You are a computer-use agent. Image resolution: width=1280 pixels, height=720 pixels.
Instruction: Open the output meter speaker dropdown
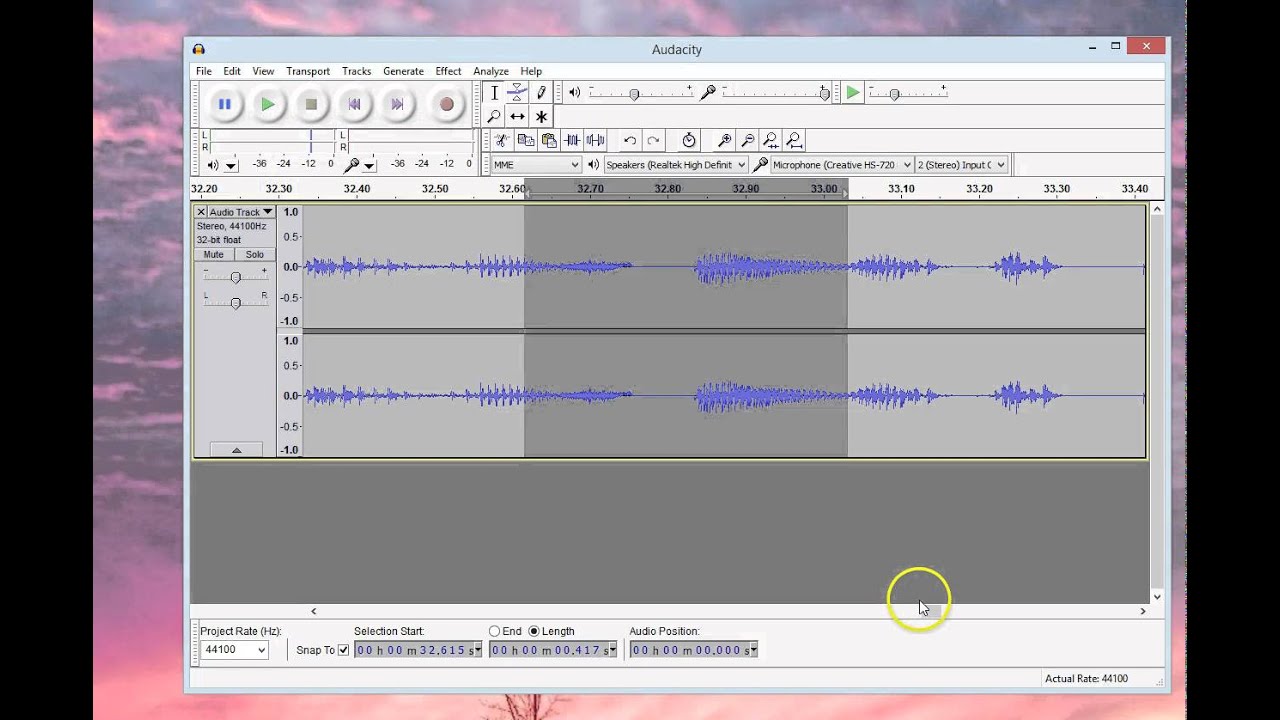[x=231, y=165]
